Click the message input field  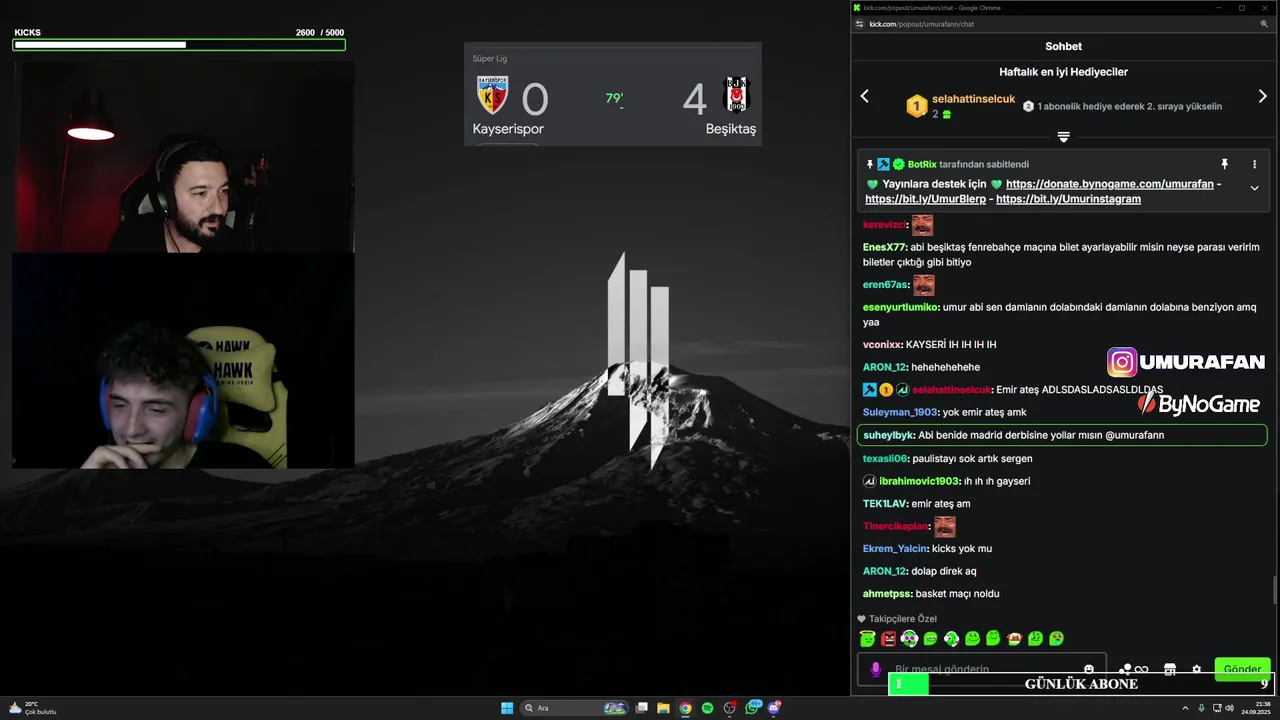point(980,669)
